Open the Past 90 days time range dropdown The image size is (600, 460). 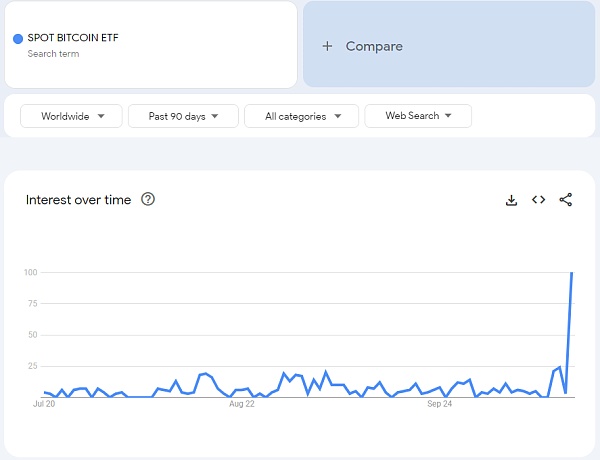183,116
